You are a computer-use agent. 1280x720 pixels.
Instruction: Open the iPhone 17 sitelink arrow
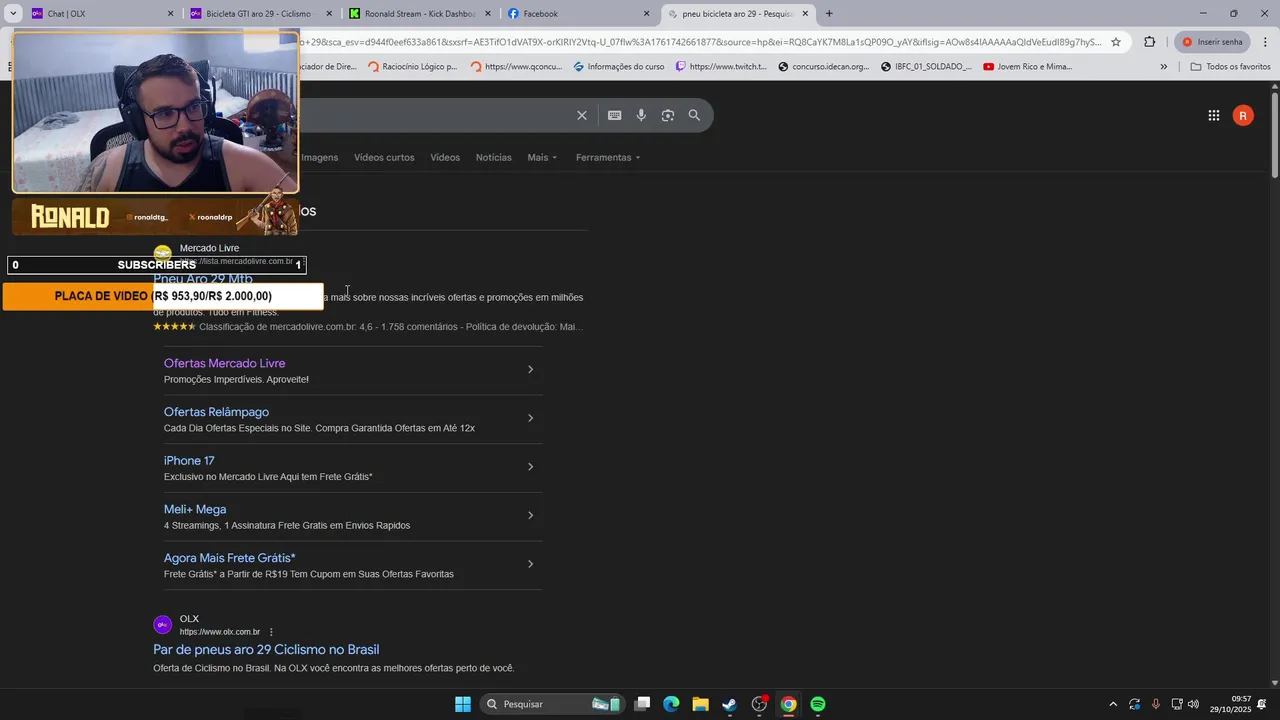click(530, 467)
